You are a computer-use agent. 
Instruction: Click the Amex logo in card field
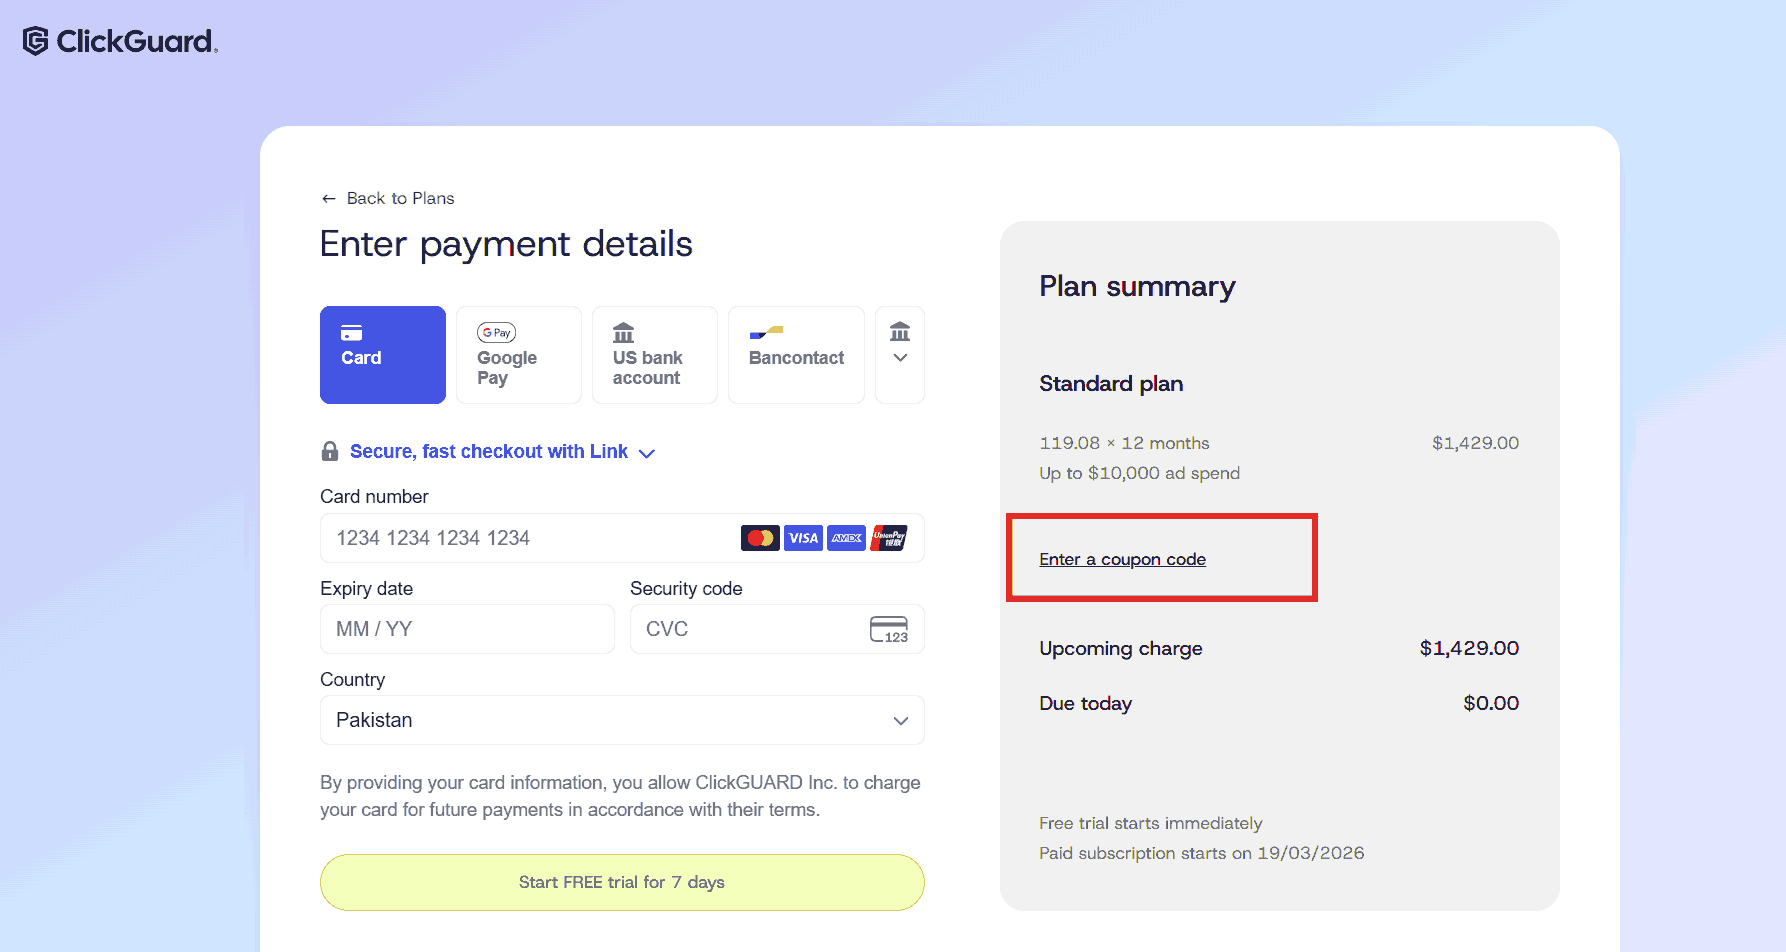pos(847,538)
